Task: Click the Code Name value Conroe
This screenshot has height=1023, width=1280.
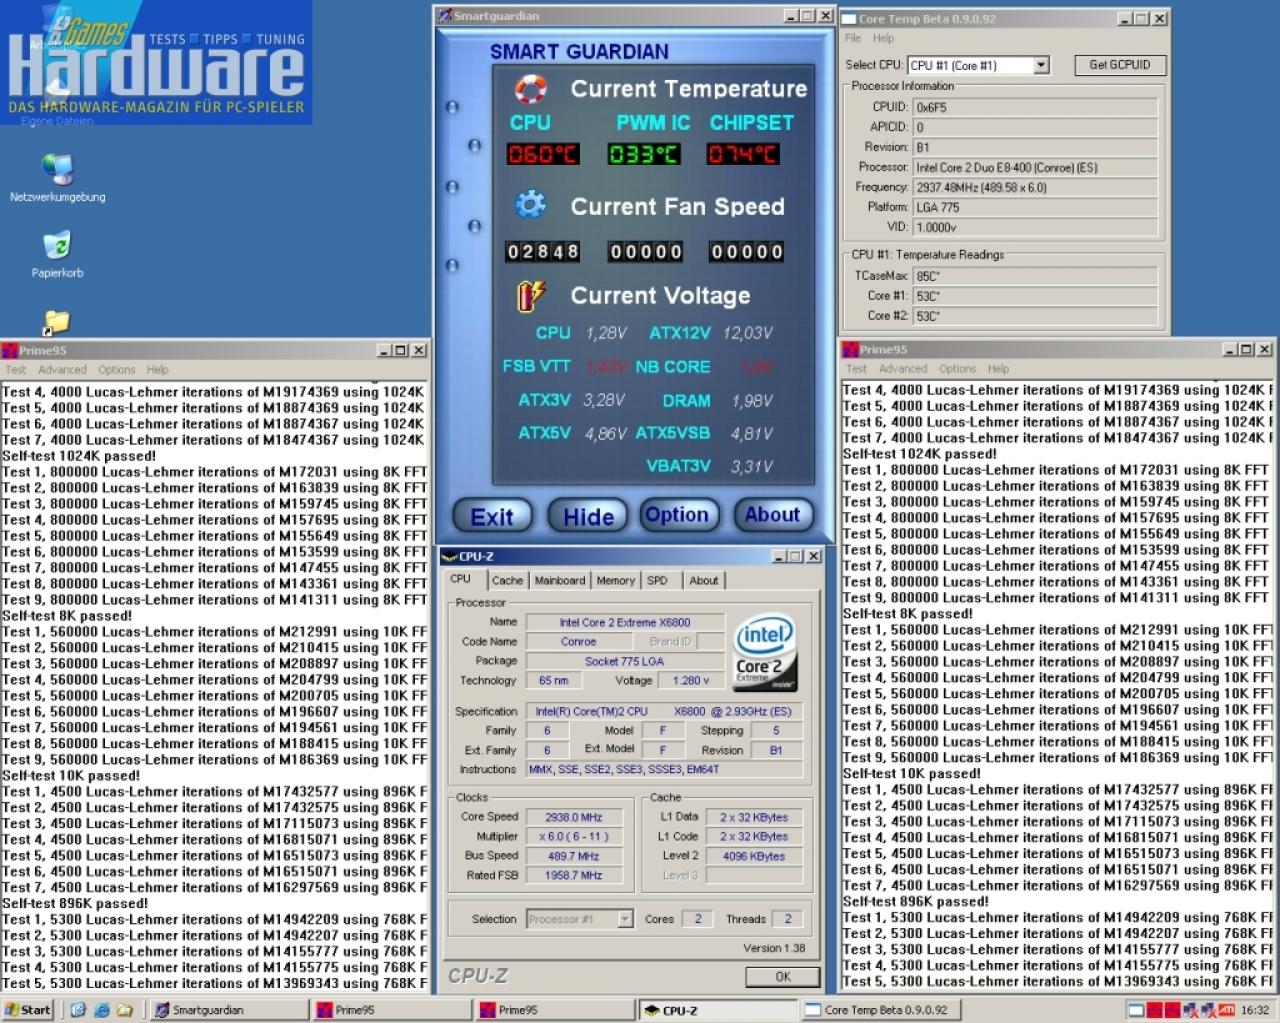Action: (x=578, y=642)
